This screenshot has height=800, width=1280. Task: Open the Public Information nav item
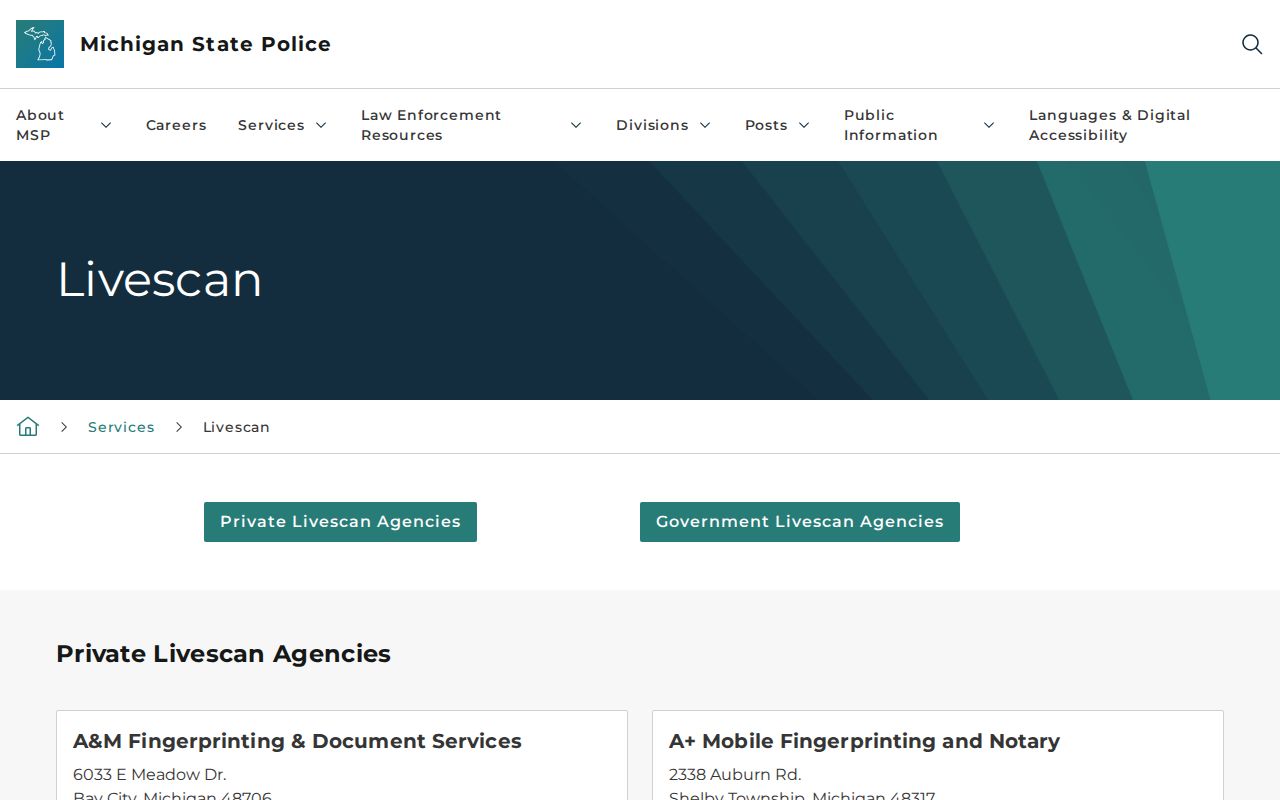click(891, 125)
